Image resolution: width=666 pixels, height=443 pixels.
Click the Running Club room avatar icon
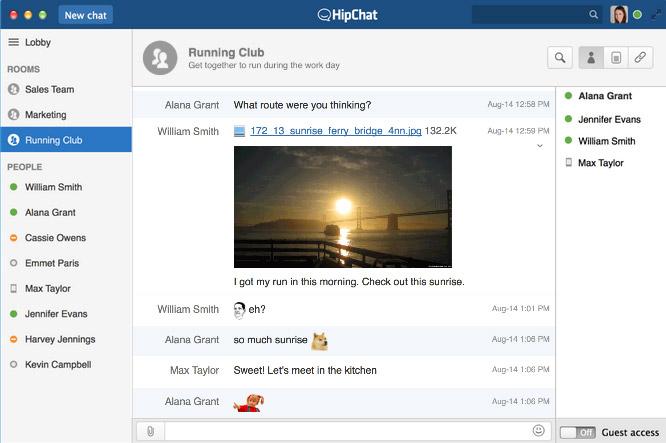click(159, 58)
